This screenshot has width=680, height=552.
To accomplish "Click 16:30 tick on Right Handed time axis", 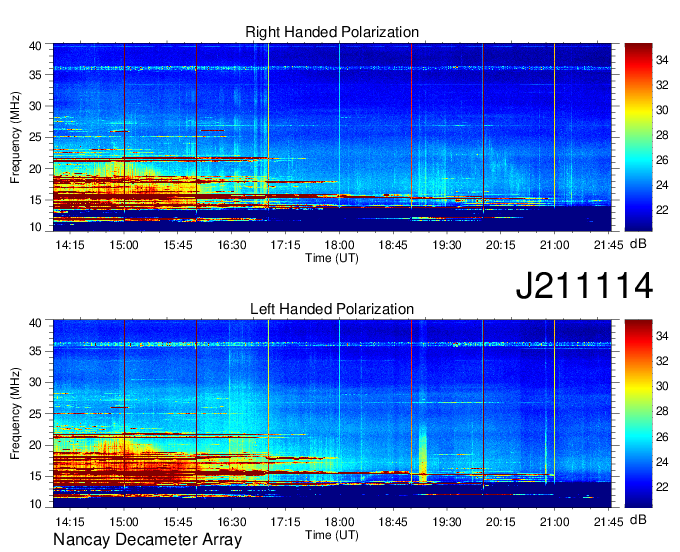I will click(x=232, y=245).
